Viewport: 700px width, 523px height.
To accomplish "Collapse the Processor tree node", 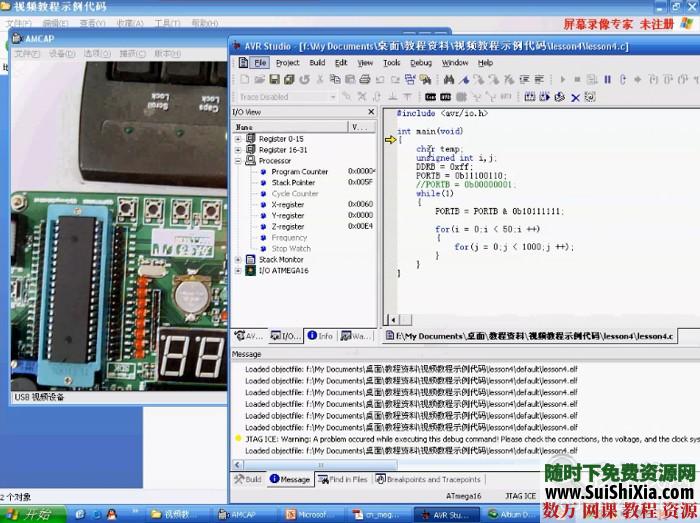I will click(238, 161).
